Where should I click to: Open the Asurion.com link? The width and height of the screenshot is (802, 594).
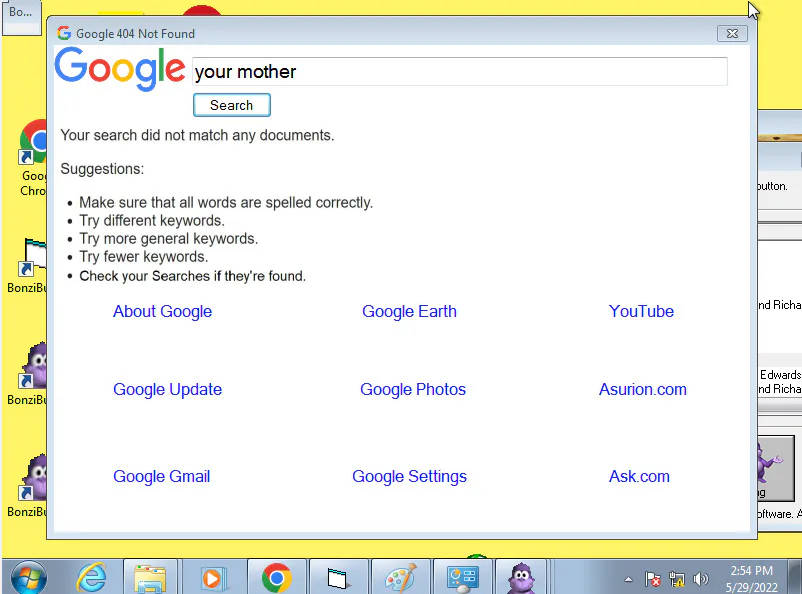click(x=642, y=389)
